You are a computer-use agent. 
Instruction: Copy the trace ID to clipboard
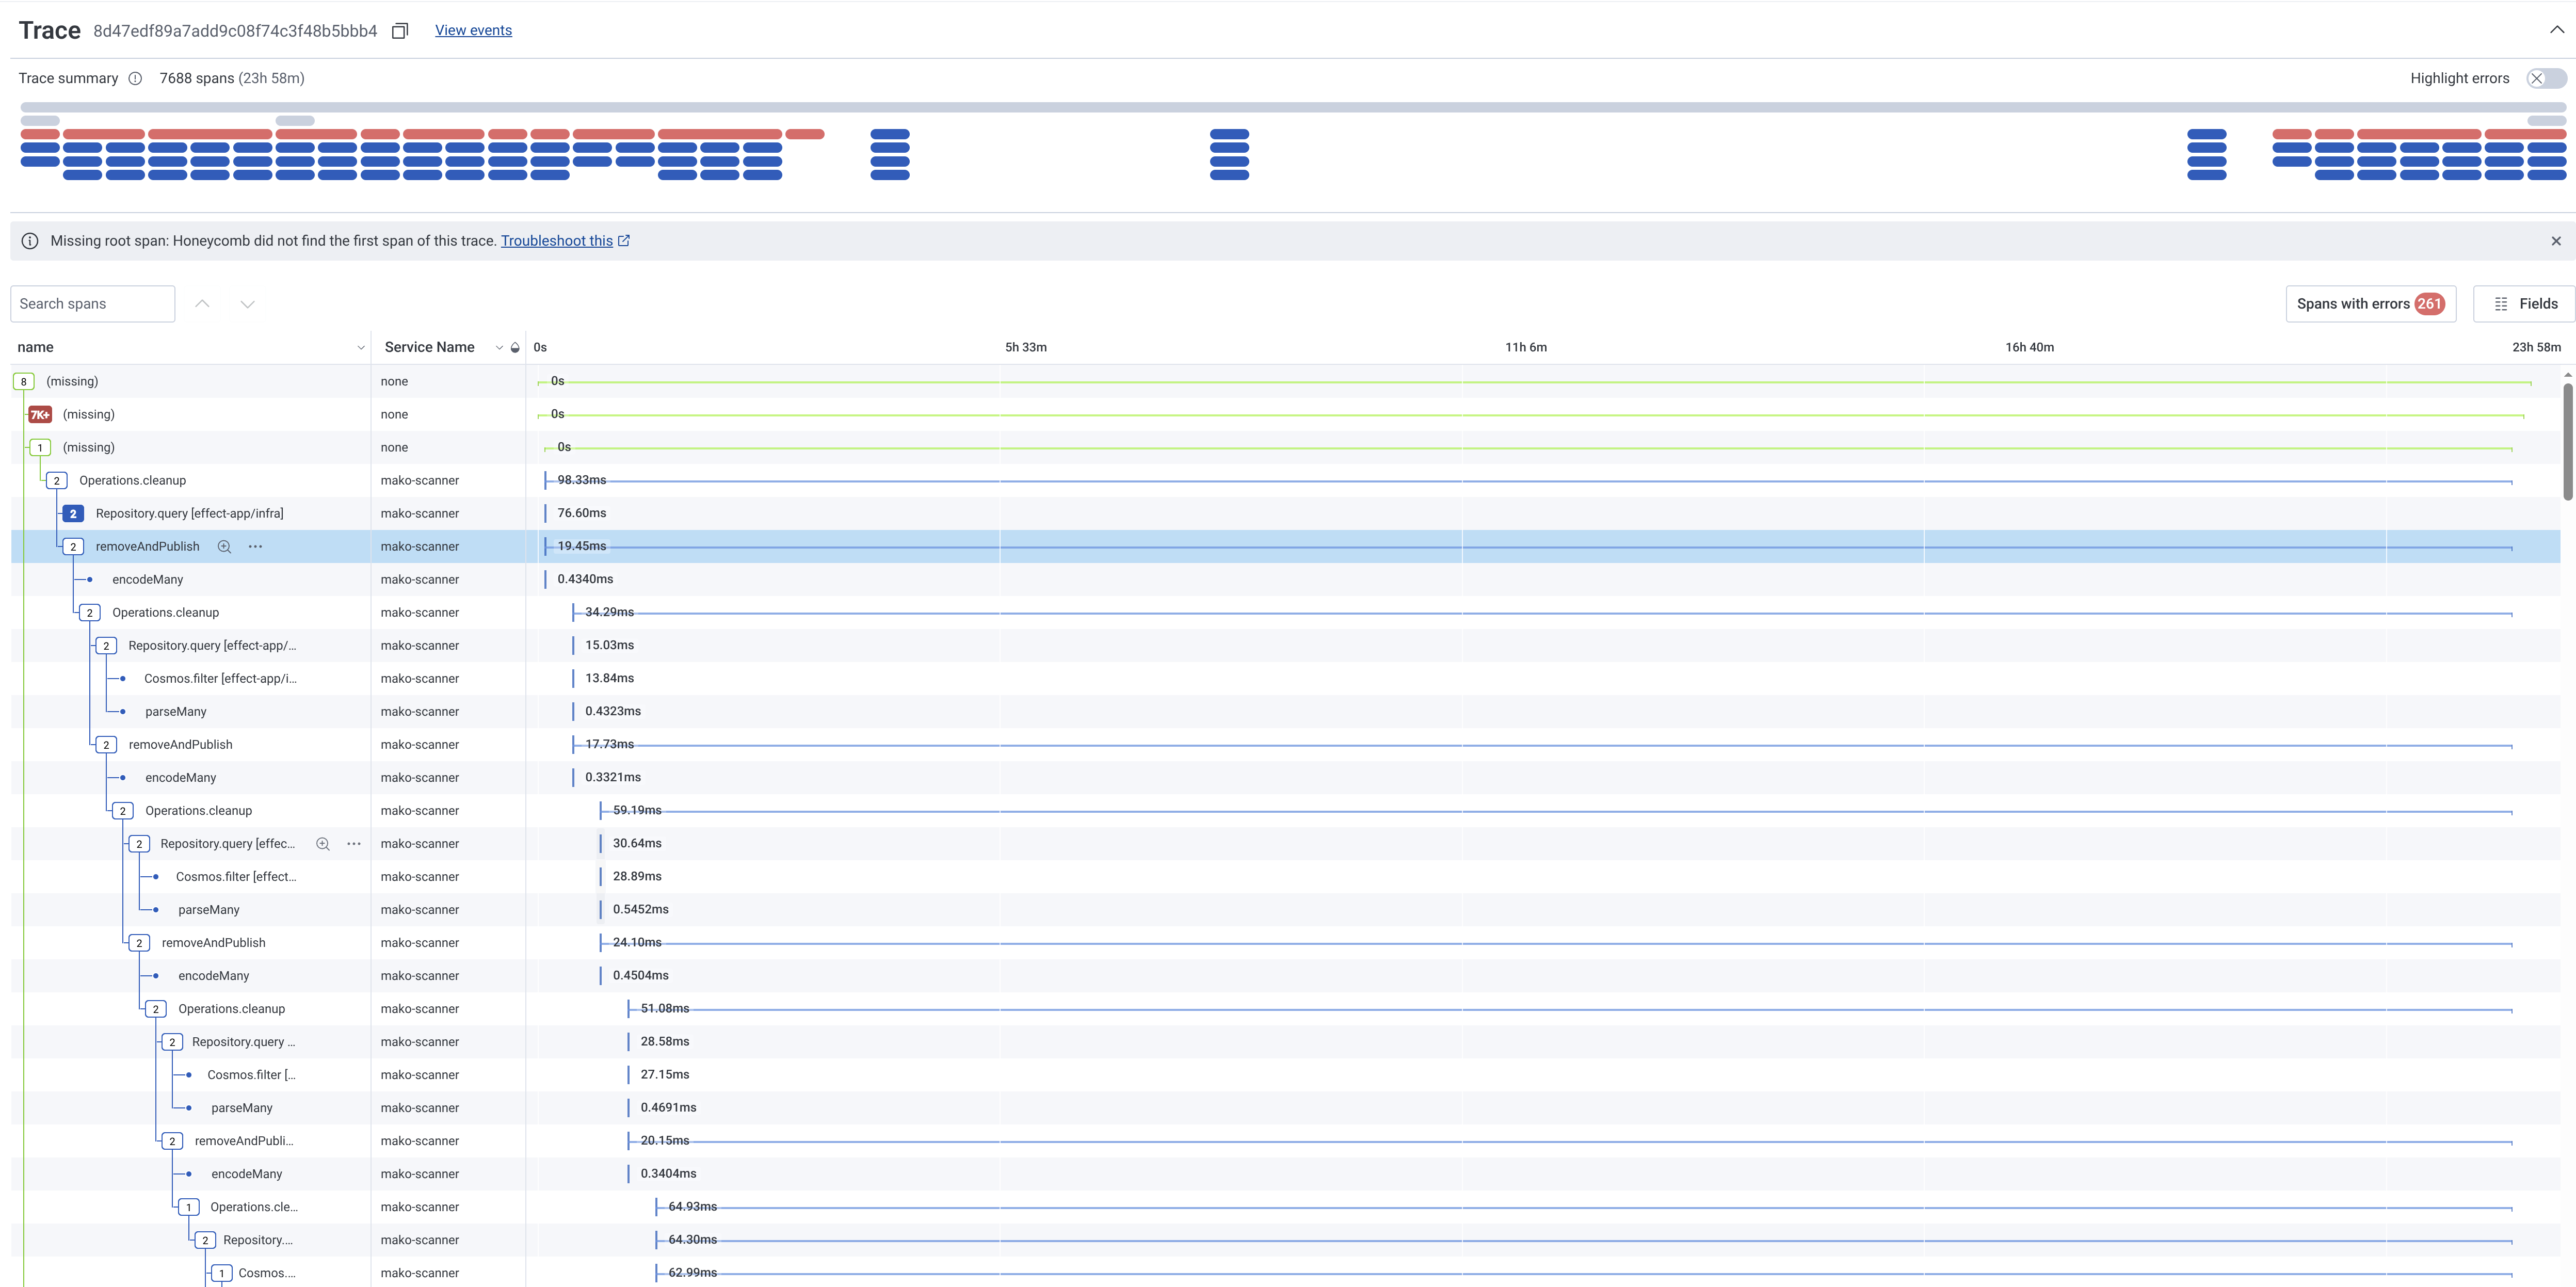pos(399,30)
